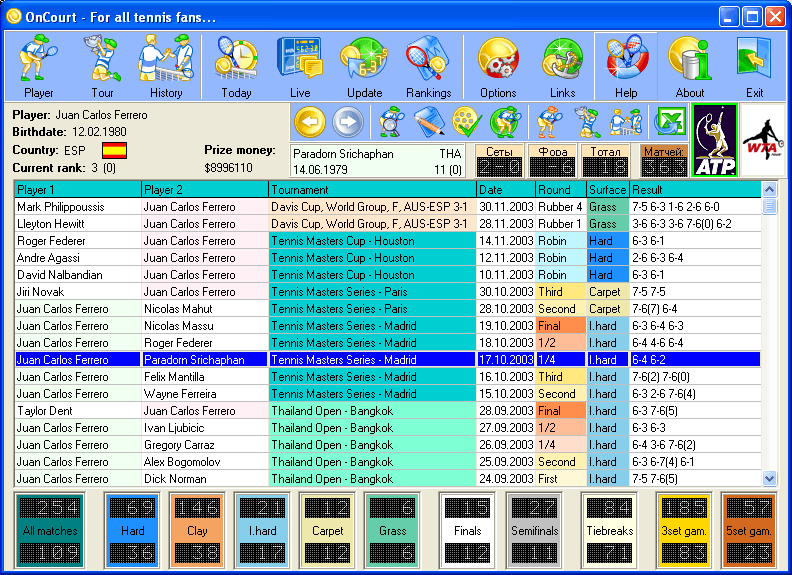Click the Тотал total panel
The width and height of the screenshot is (792, 575).
[605, 161]
